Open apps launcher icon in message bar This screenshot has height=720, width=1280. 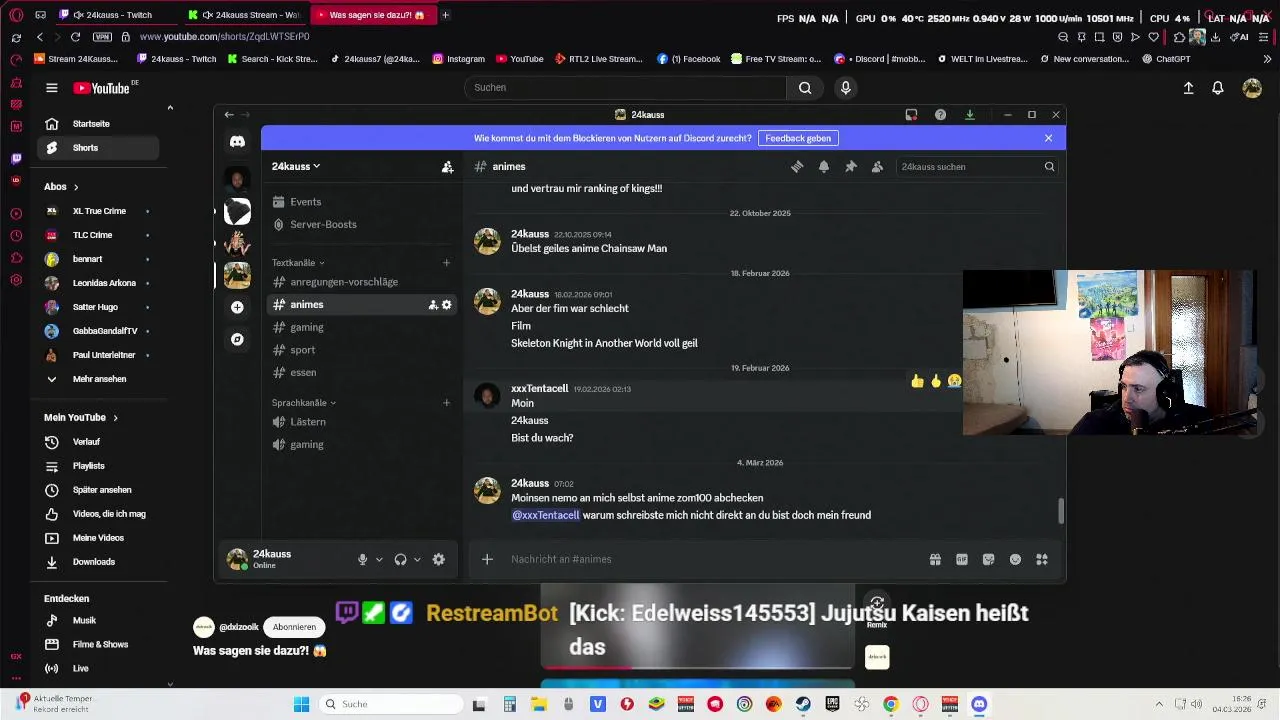1042,560
